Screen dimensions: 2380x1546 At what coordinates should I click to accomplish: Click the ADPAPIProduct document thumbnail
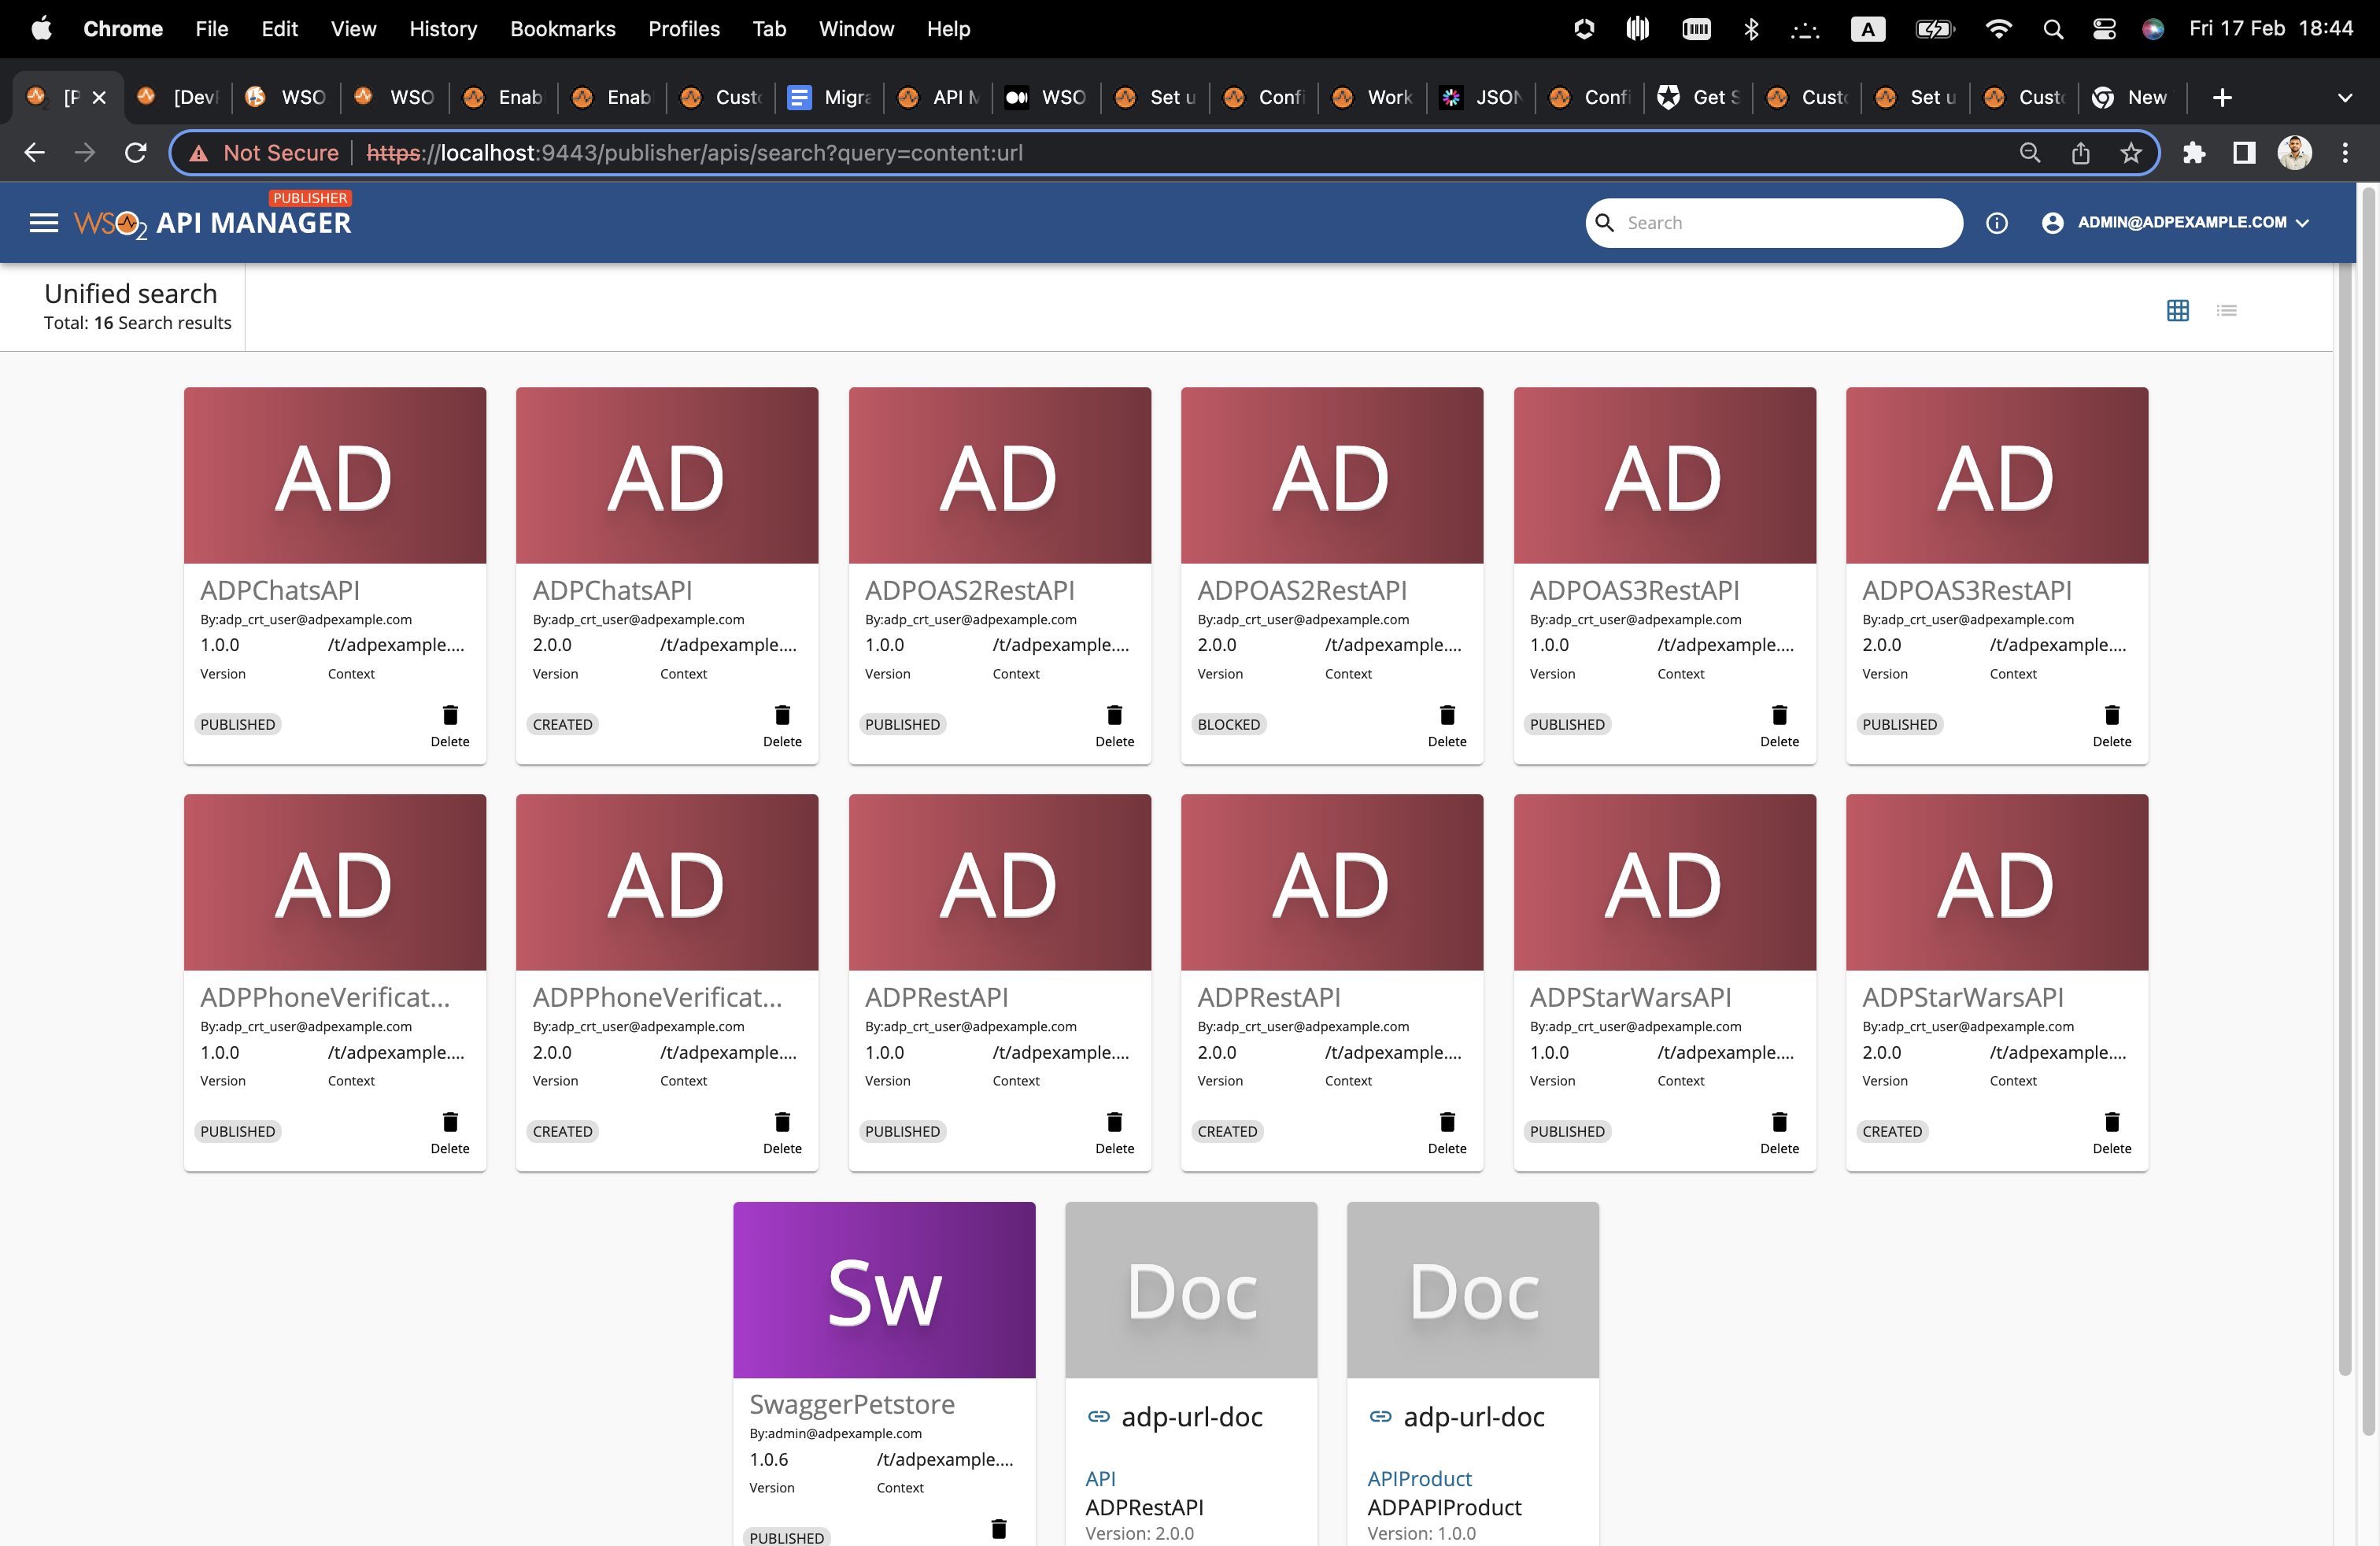[x=1472, y=1289]
